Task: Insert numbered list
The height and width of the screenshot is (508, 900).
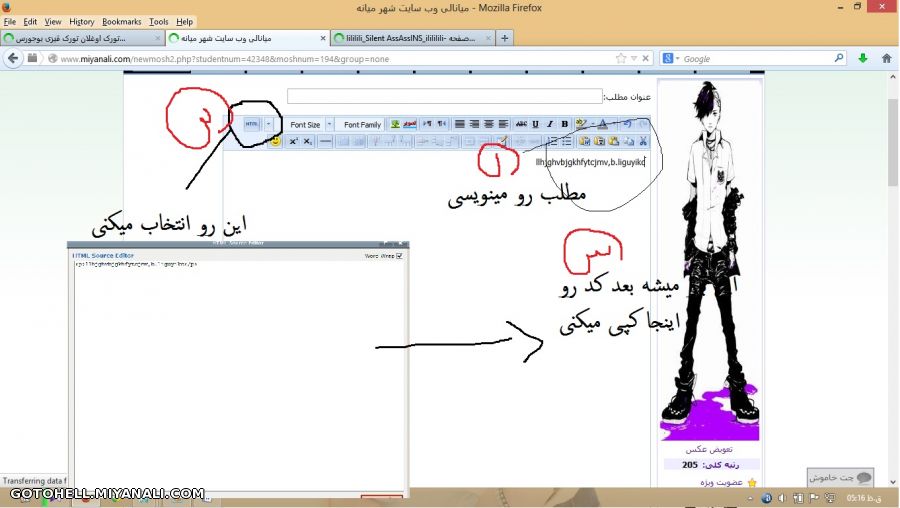Action: pos(552,141)
